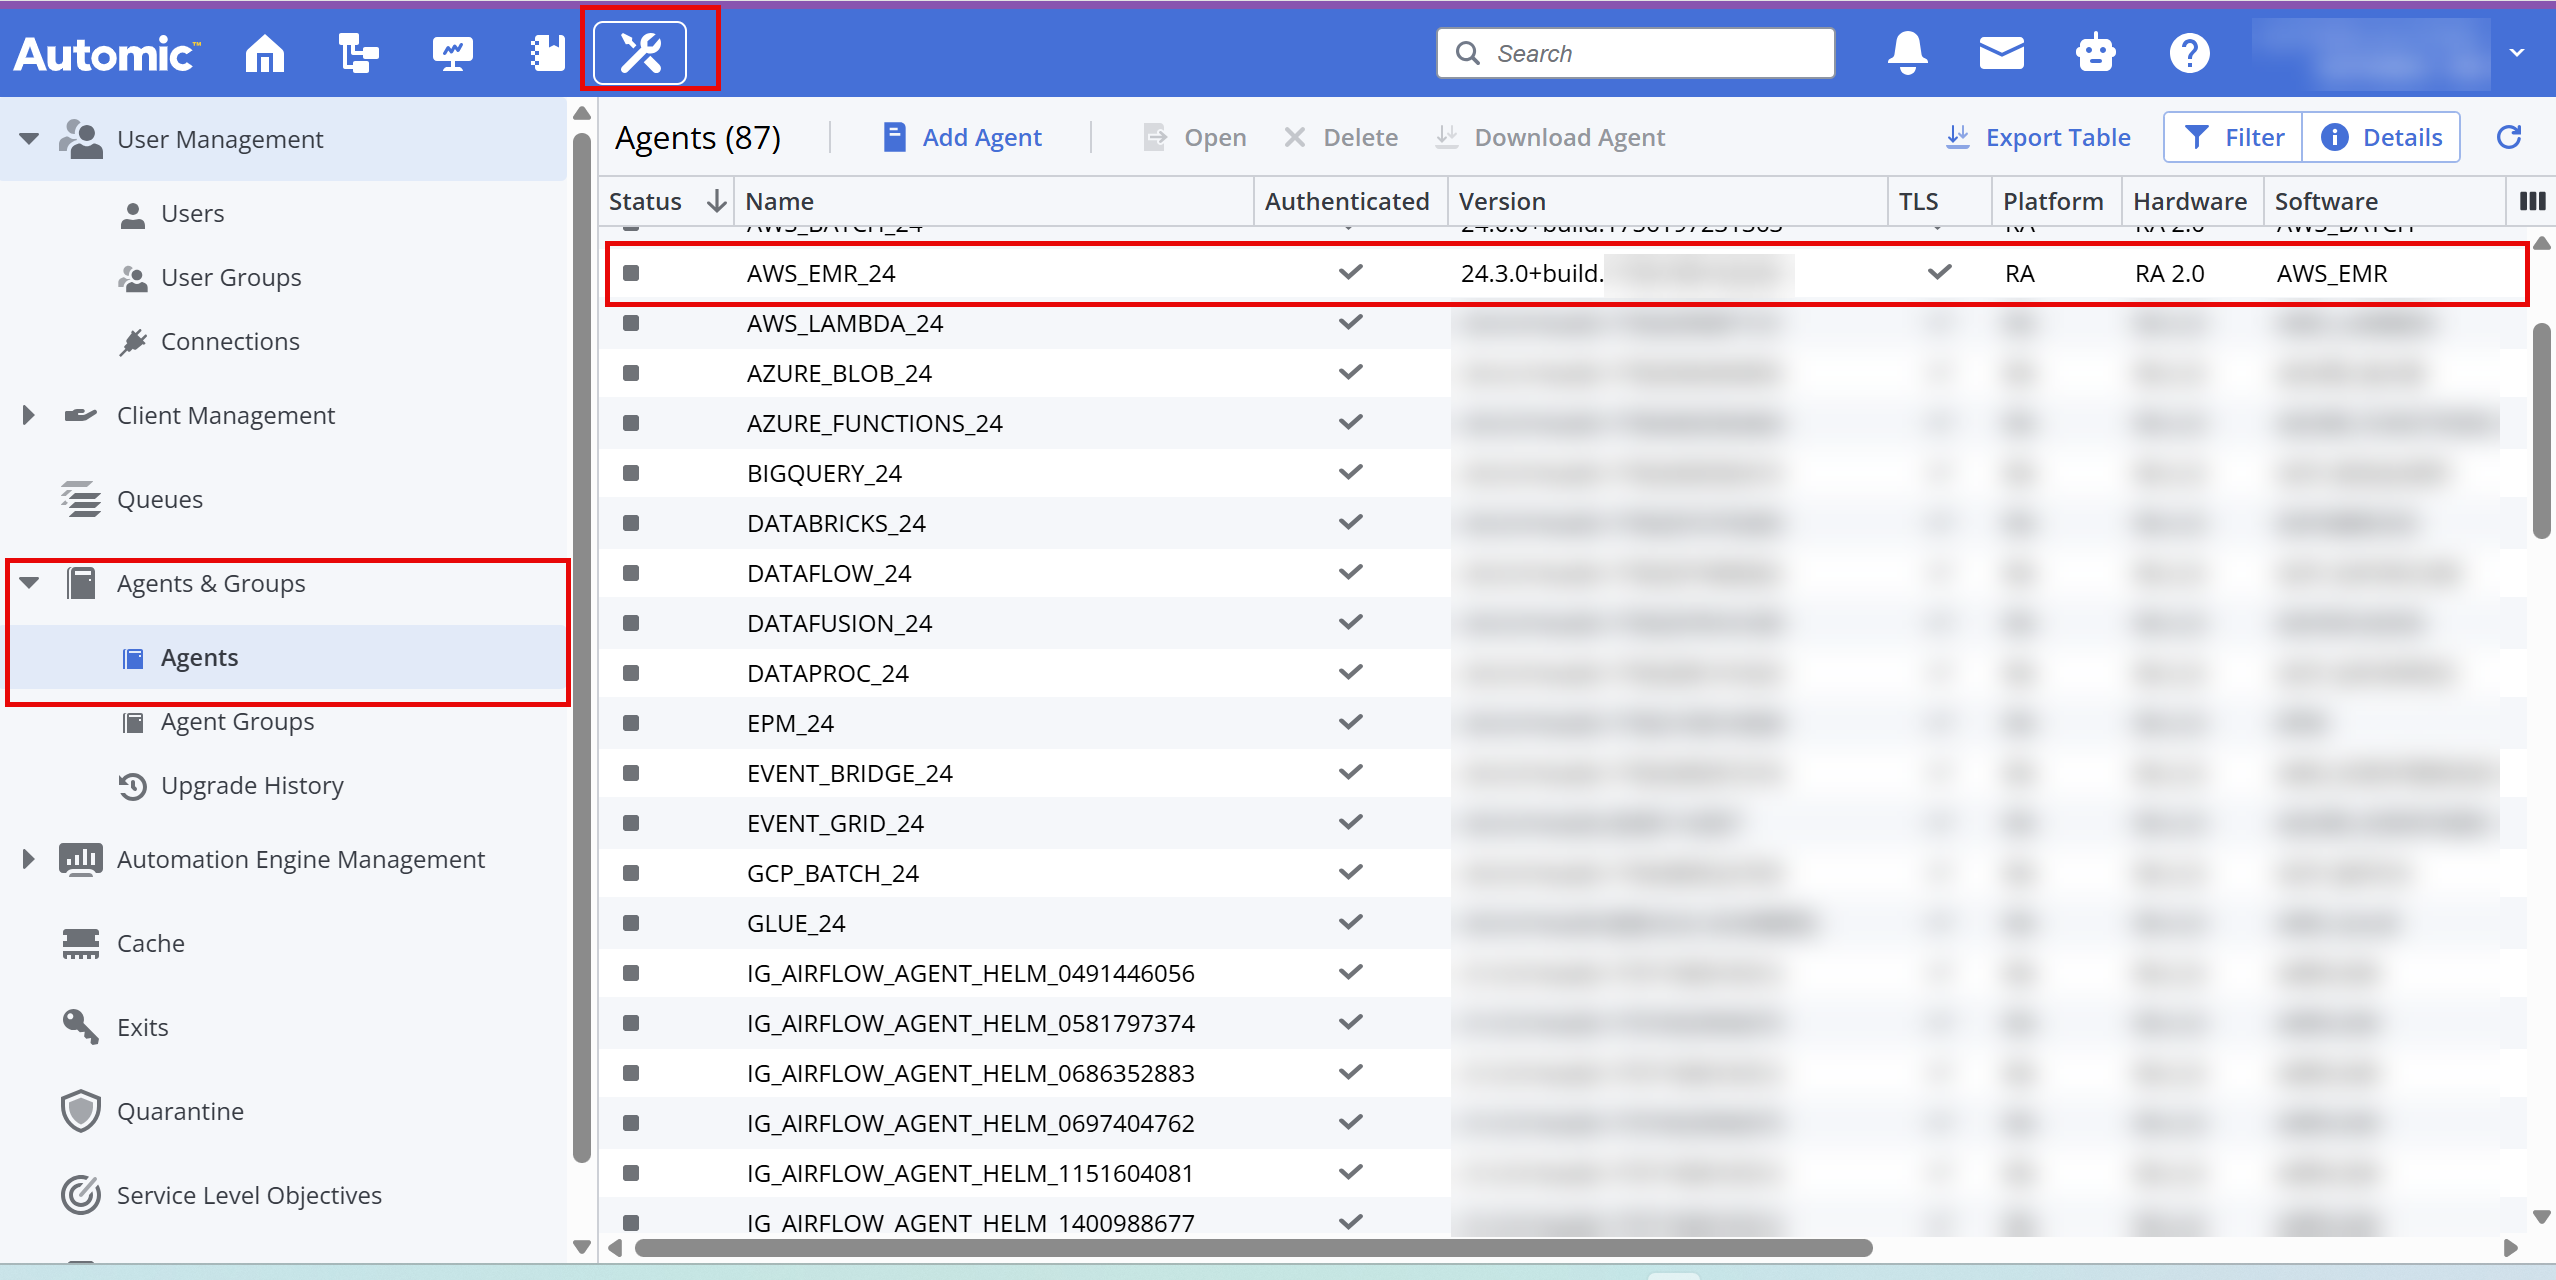The width and height of the screenshot is (2556, 1280).
Task: Click the refresh icon in agents toolbar
Action: (2508, 137)
